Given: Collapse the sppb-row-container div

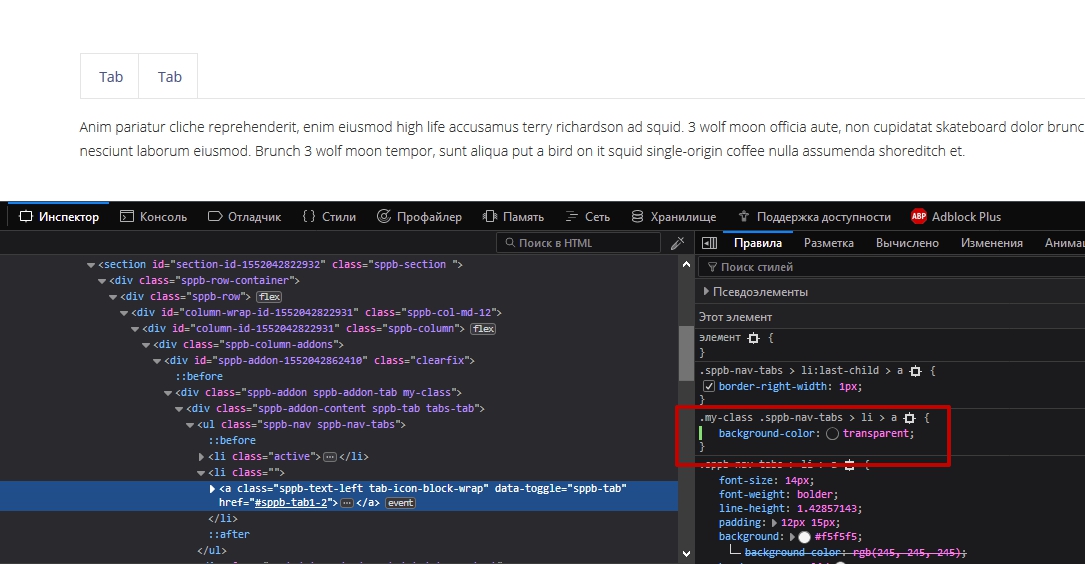Looking at the screenshot, I should click(x=102, y=281).
